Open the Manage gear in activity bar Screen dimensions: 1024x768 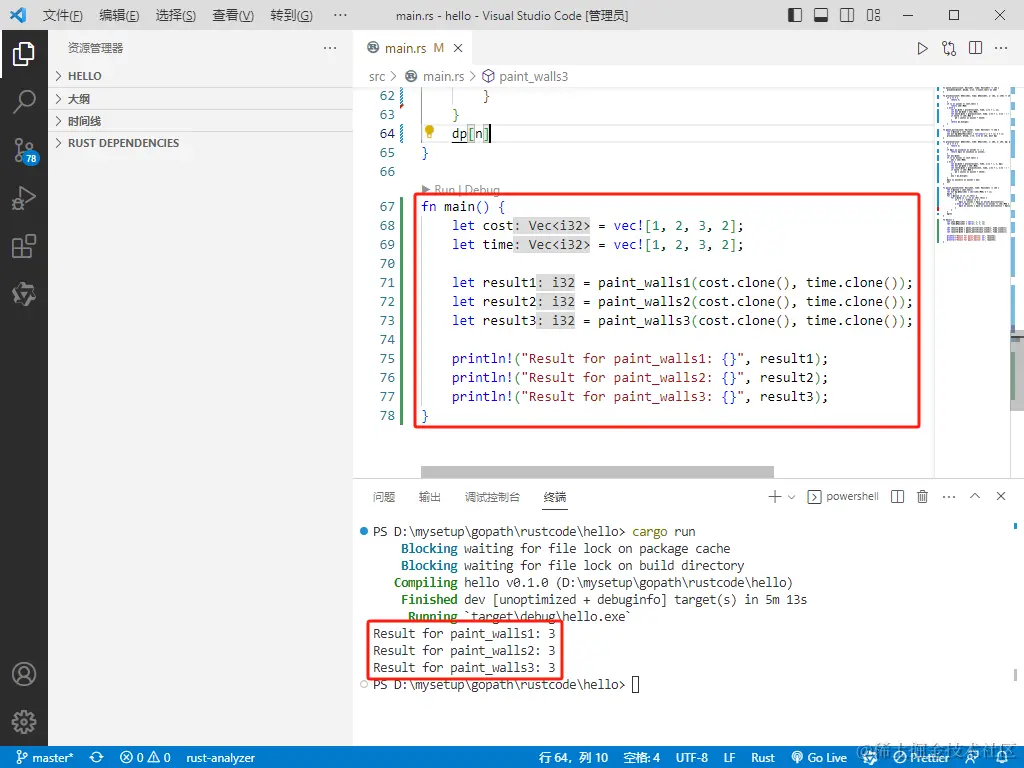coord(24,722)
